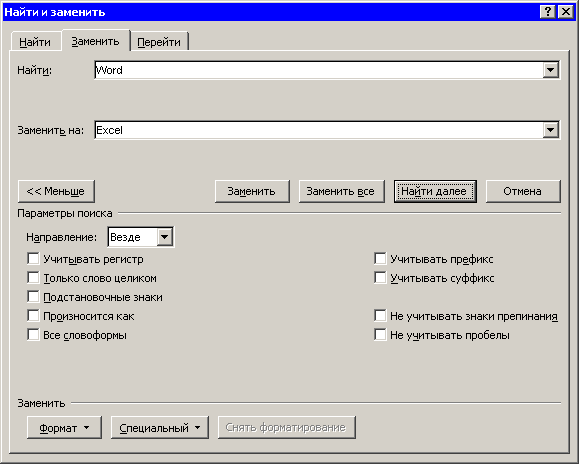Click the Найти input field containing Word

[x=319, y=70]
